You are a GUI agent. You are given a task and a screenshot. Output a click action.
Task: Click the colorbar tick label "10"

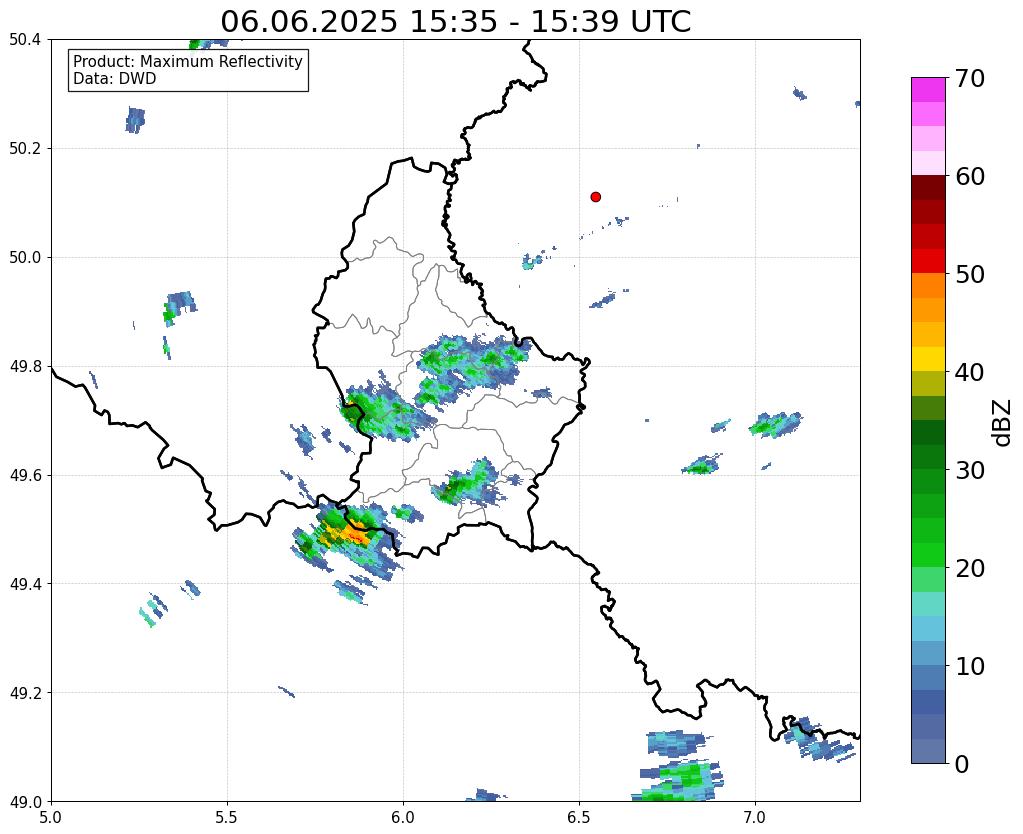click(x=970, y=666)
